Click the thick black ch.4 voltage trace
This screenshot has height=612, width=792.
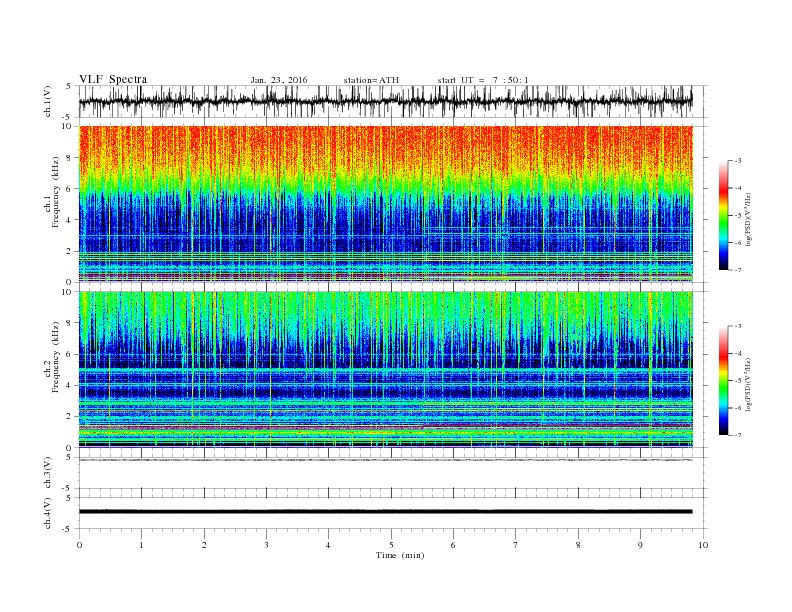click(x=385, y=512)
